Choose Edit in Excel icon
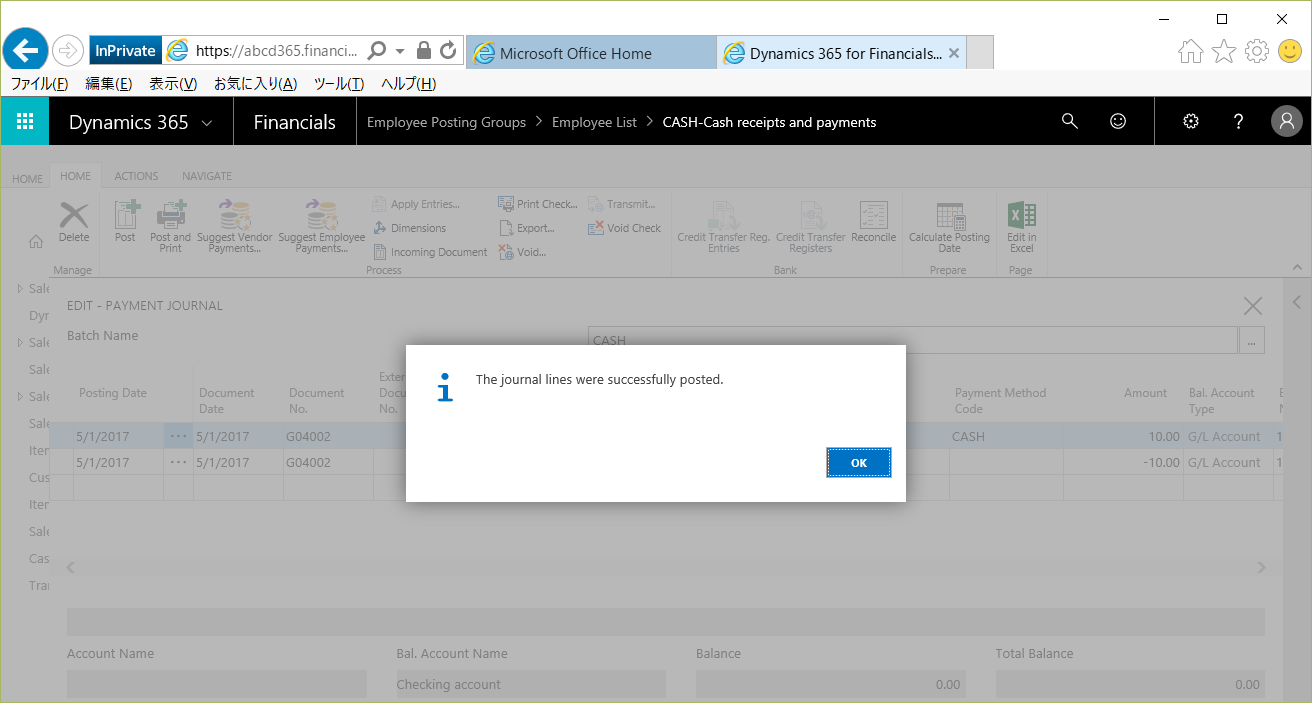The width and height of the screenshot is (1312, 703). coord(1021,226)
